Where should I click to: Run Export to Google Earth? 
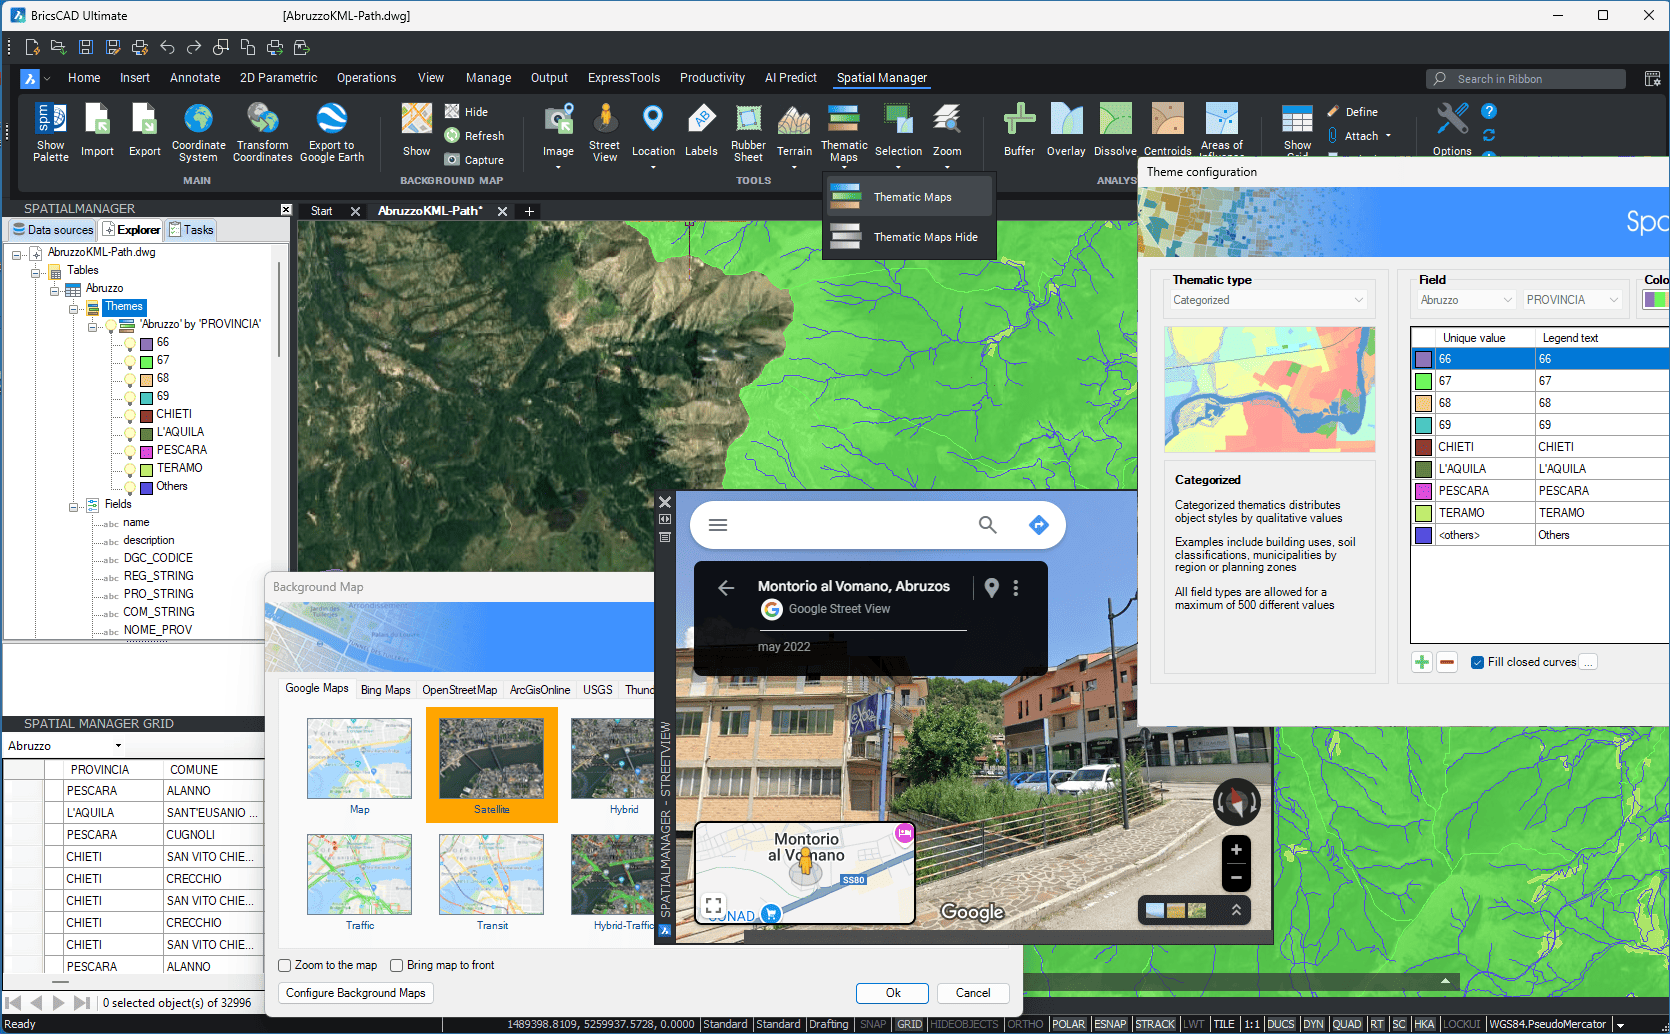coord(331,132)
